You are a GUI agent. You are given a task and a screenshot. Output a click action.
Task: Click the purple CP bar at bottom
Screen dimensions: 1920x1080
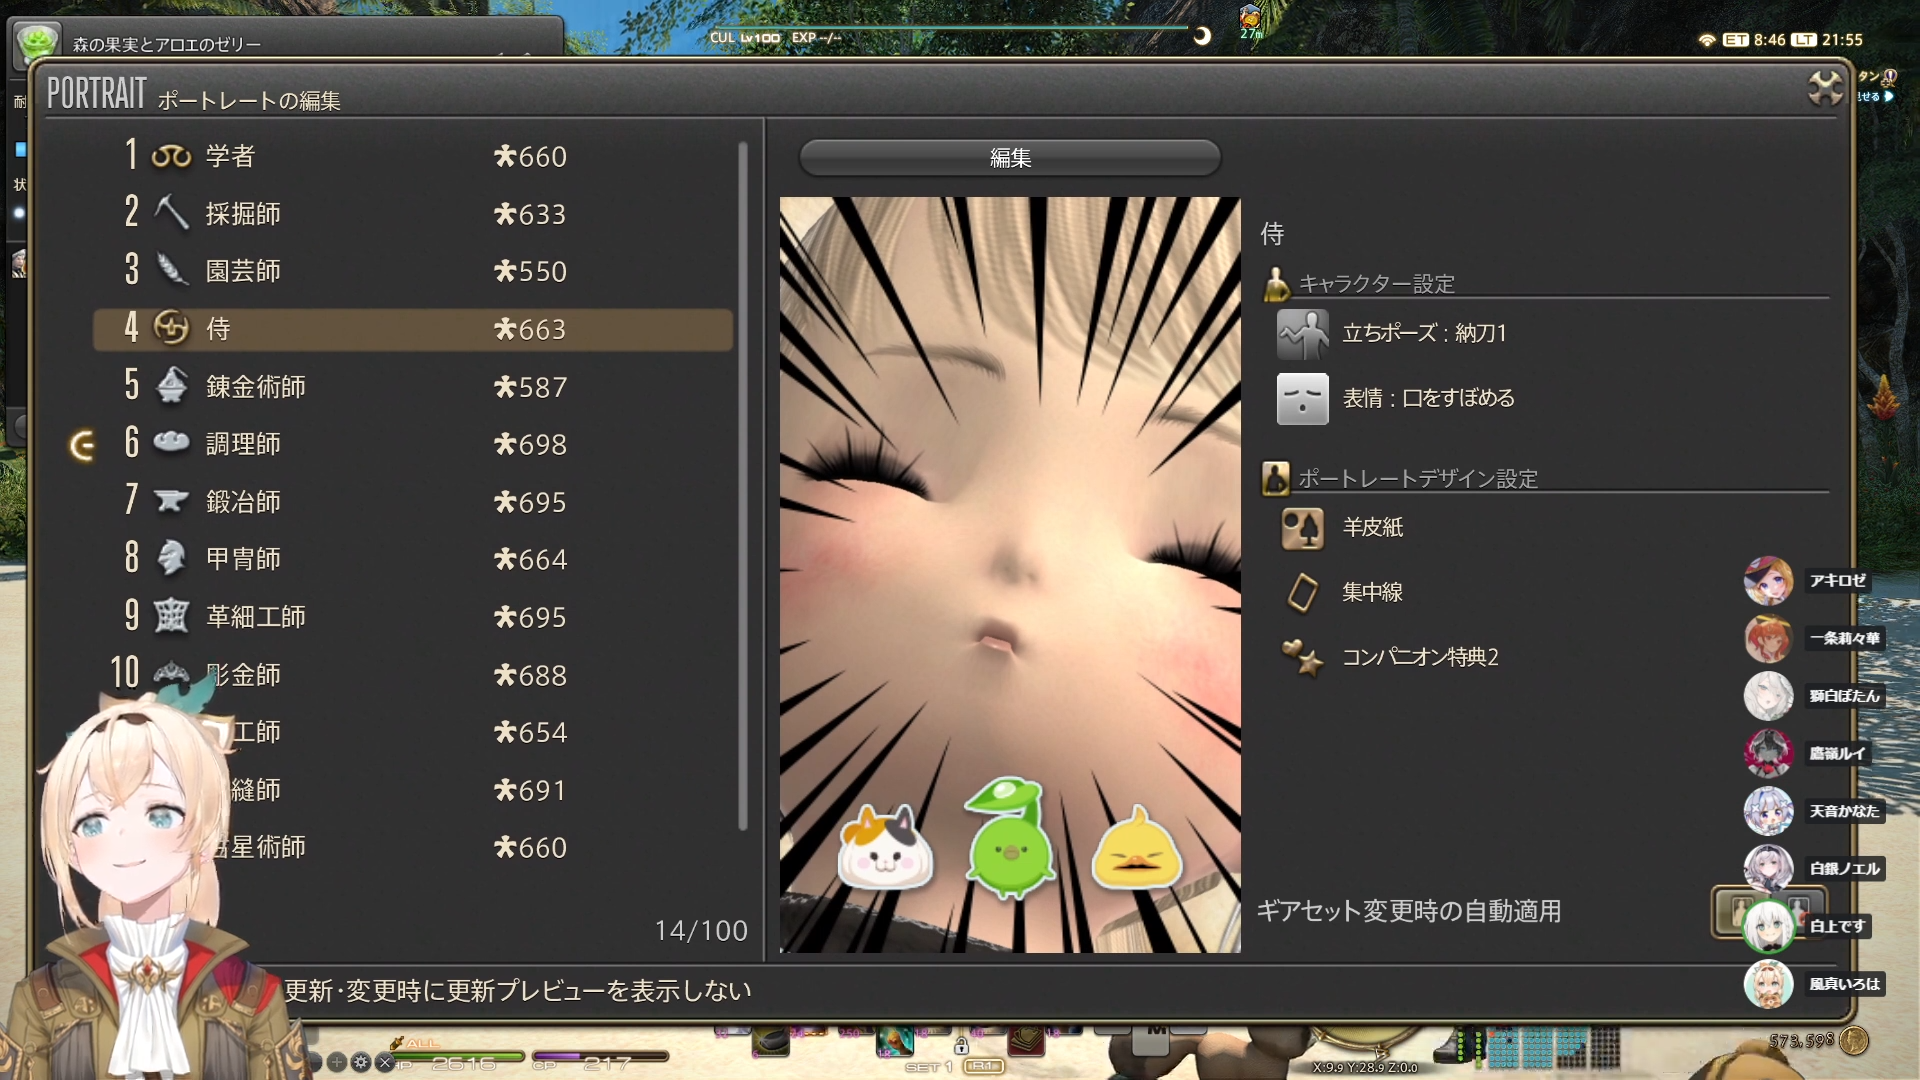[600, 1056]
